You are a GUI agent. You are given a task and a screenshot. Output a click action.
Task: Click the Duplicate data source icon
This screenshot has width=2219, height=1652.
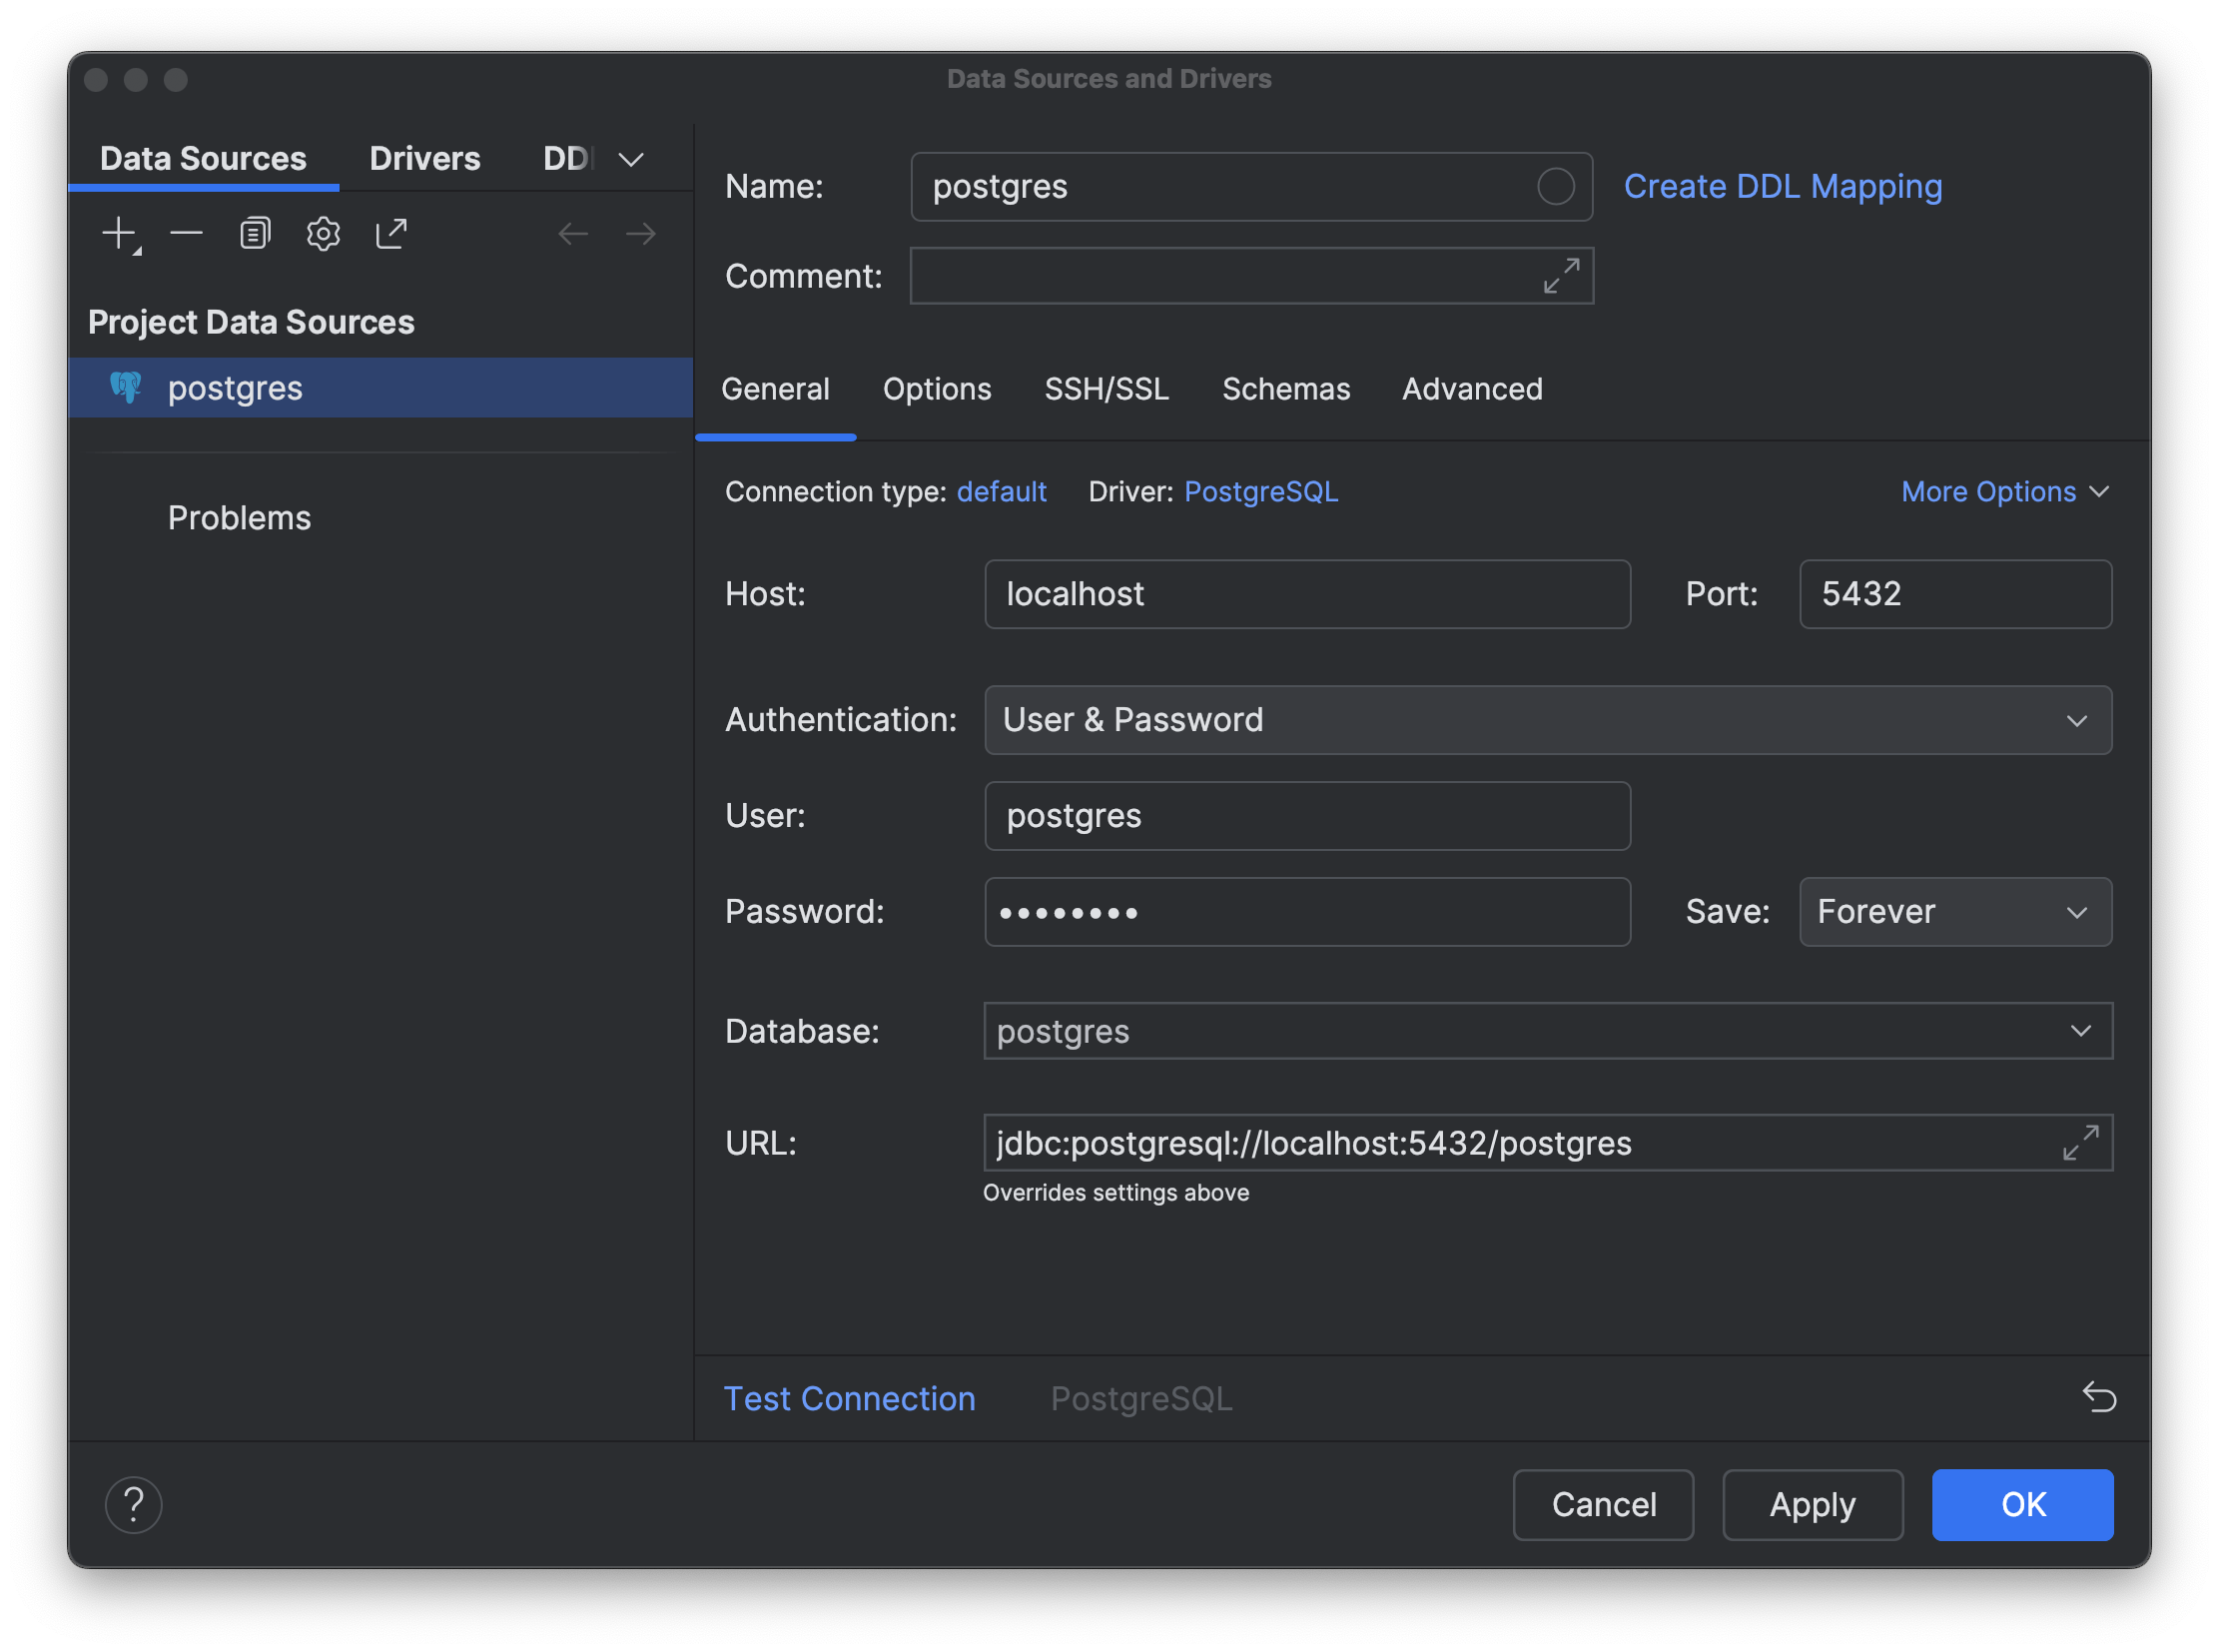pyautogui.click(x=255, y=234)
